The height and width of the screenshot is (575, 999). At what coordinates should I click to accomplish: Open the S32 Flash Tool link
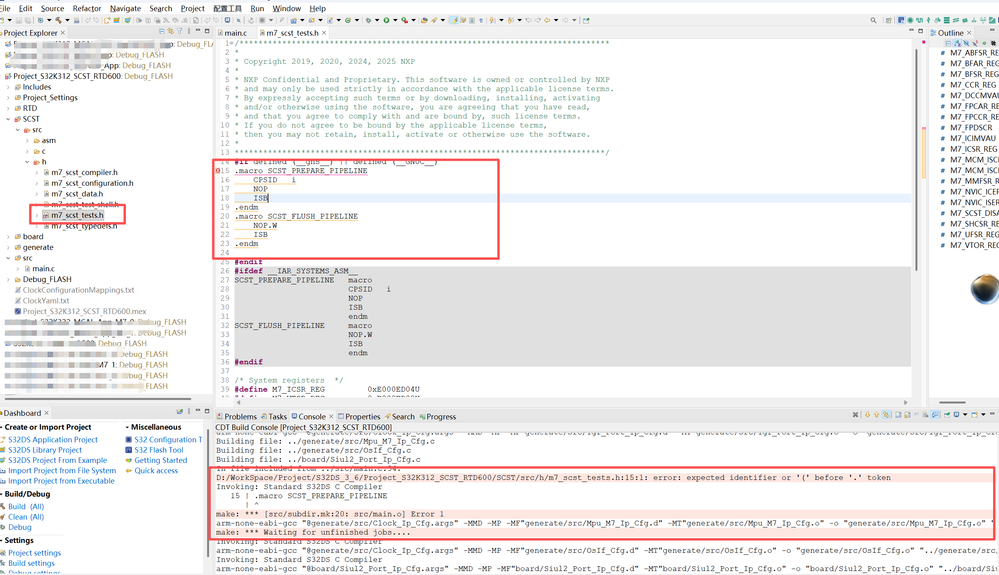click(159, 450)
